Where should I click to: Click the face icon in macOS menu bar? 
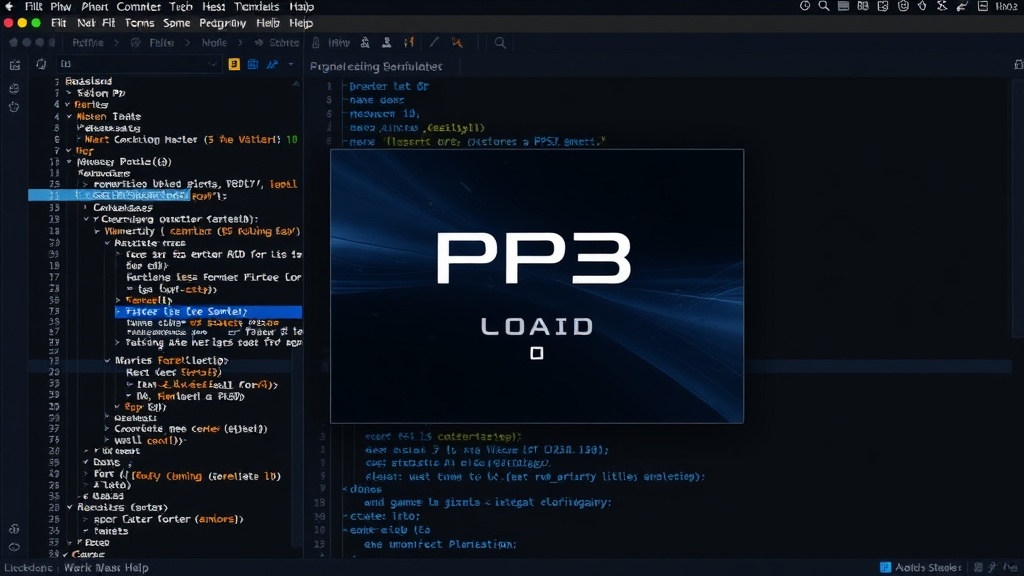[903, 6]
